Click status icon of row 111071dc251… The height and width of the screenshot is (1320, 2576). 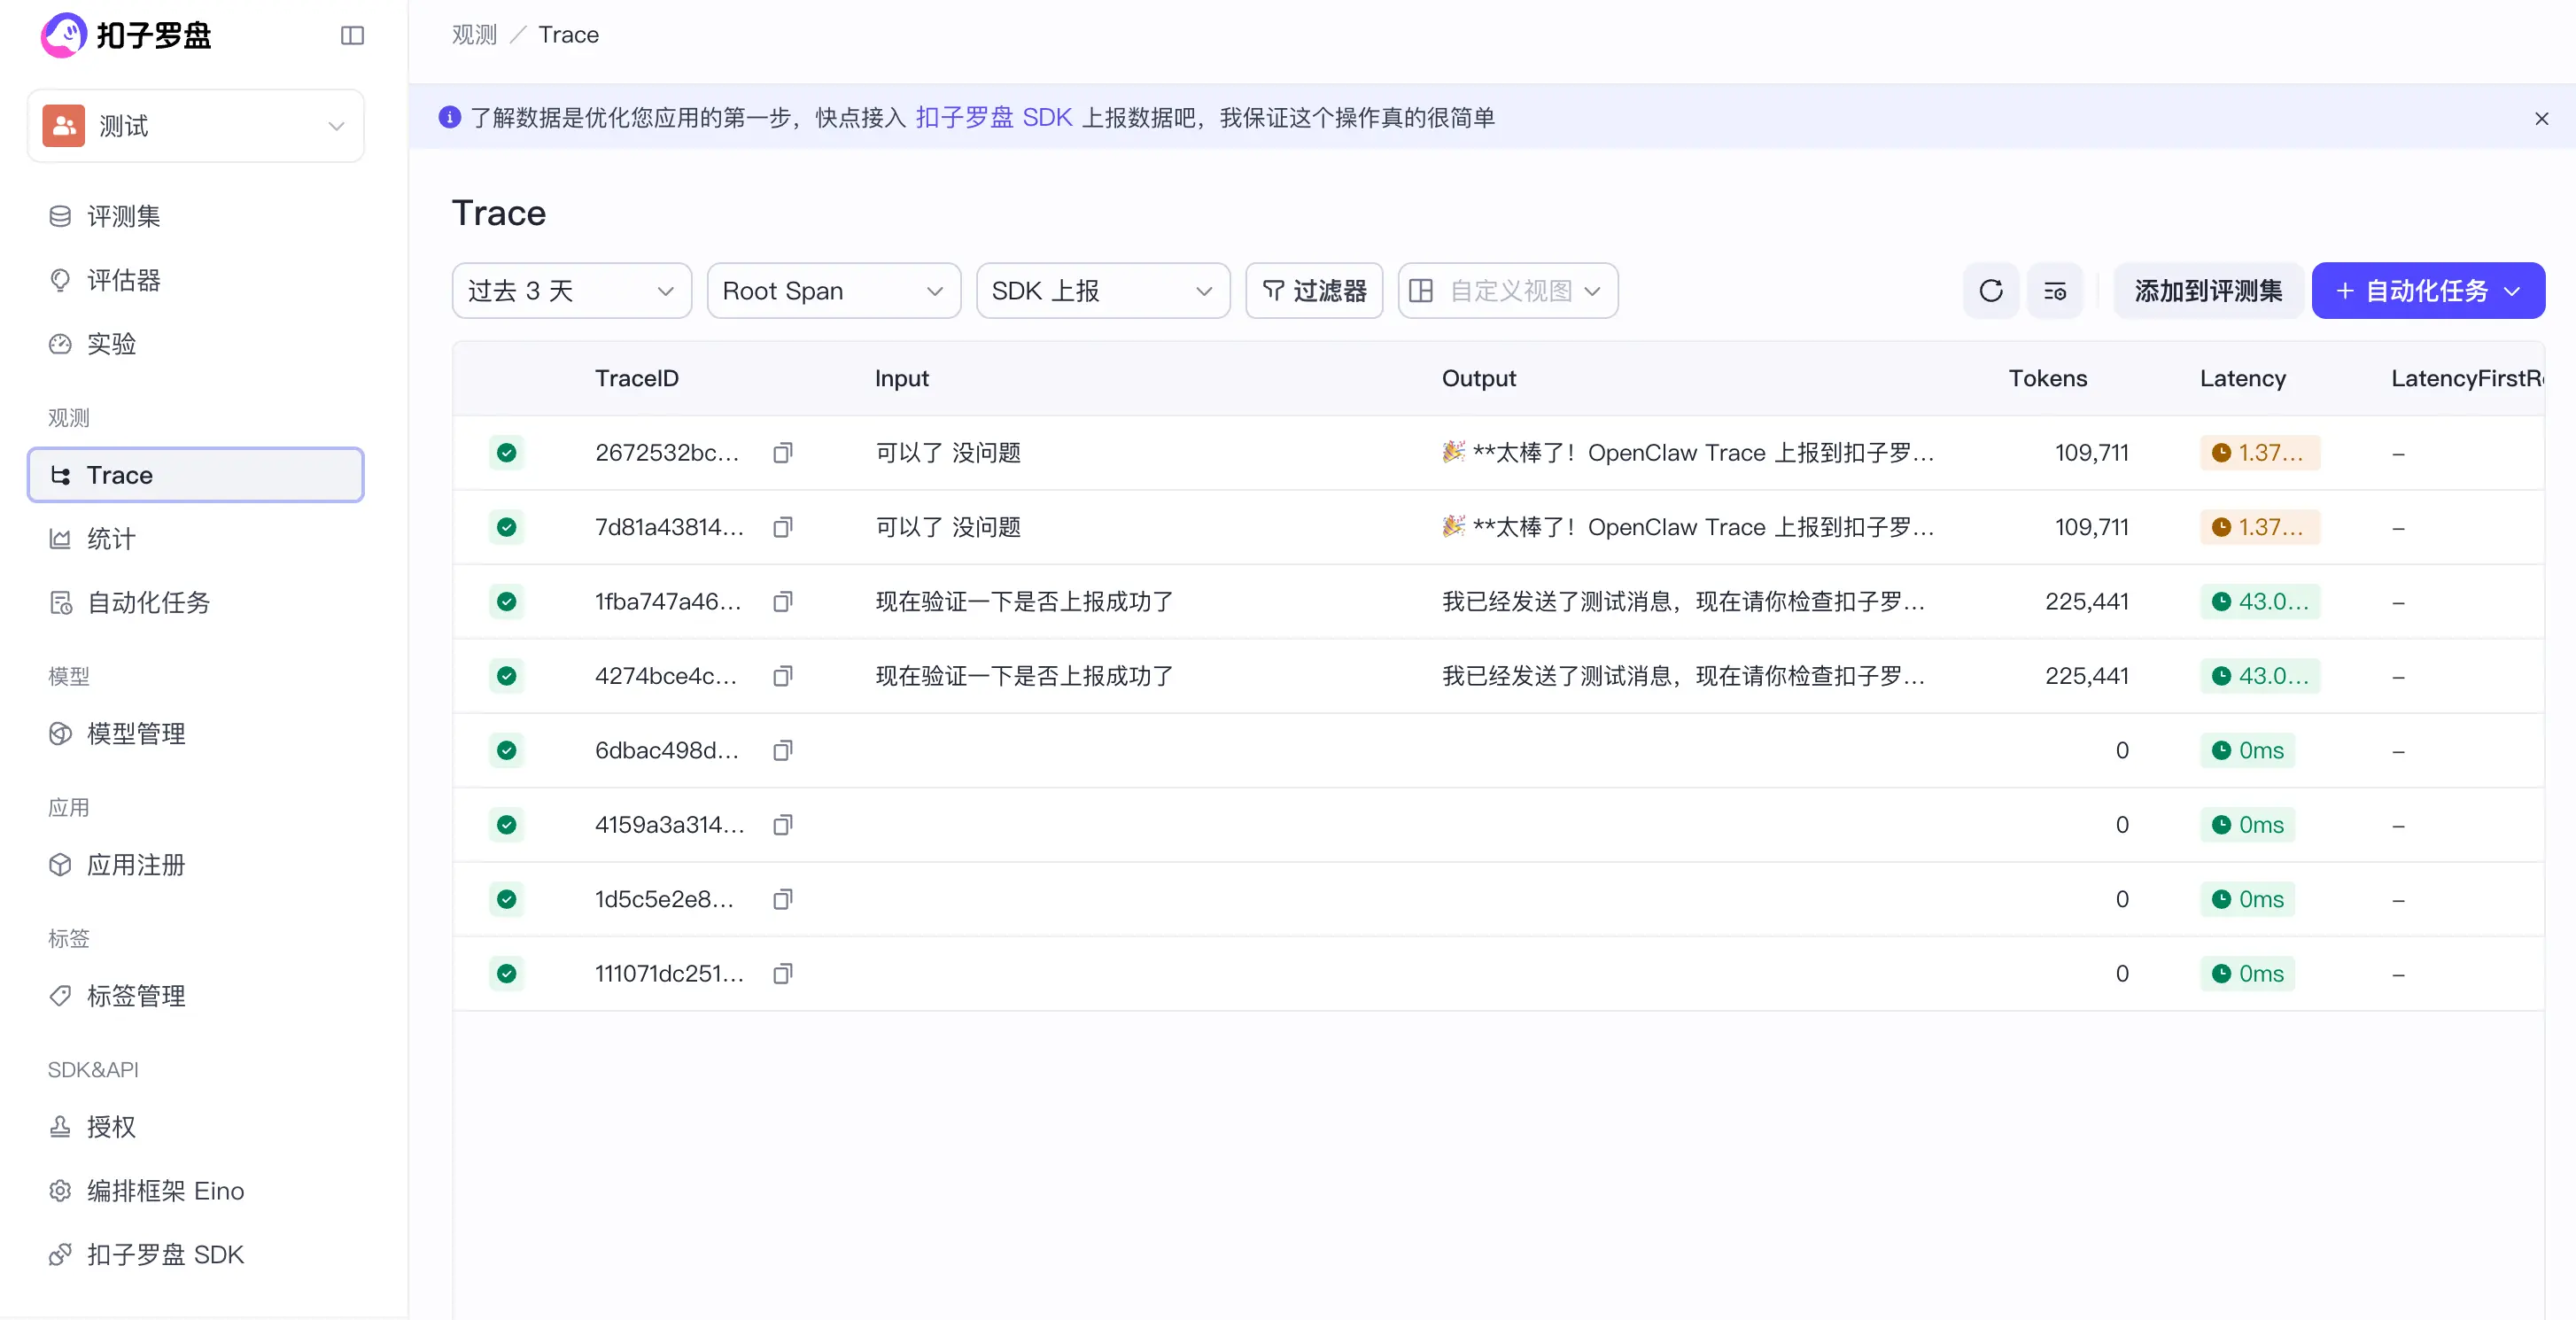click(507, 974)
